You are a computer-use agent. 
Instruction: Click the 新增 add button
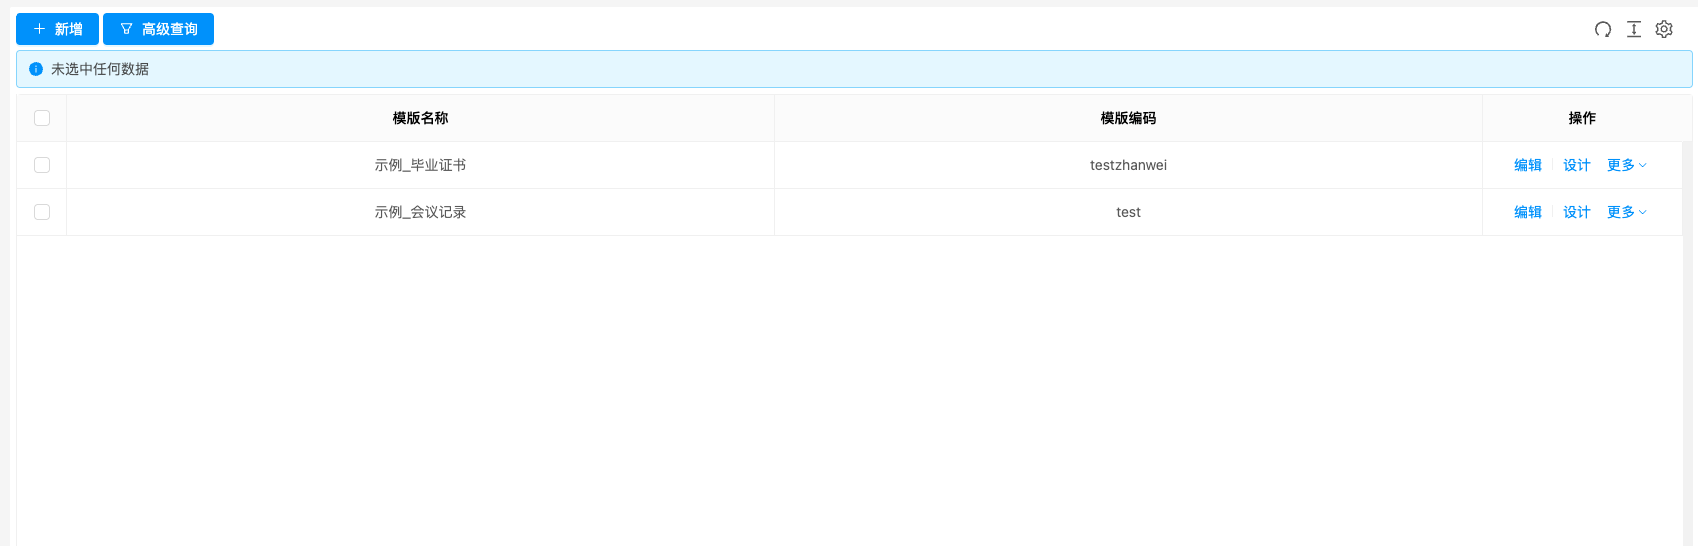tap(57, 29)
